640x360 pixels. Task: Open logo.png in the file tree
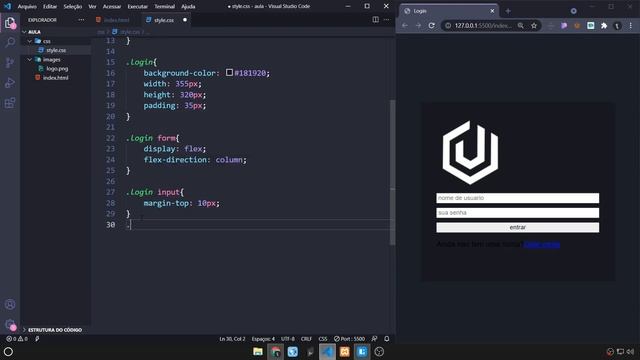coord(56,69)
